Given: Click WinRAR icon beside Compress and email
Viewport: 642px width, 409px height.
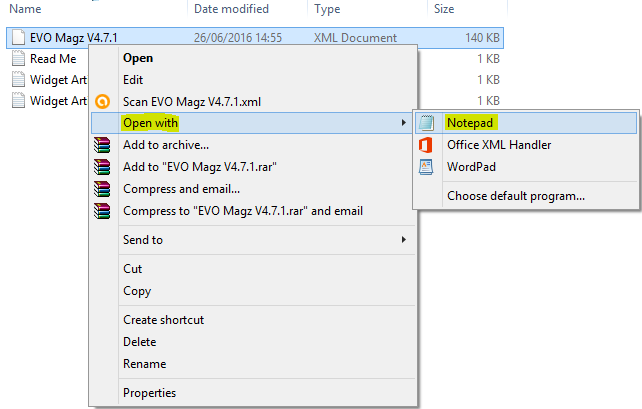Looking at the screenshot, I should click(102, 189).
